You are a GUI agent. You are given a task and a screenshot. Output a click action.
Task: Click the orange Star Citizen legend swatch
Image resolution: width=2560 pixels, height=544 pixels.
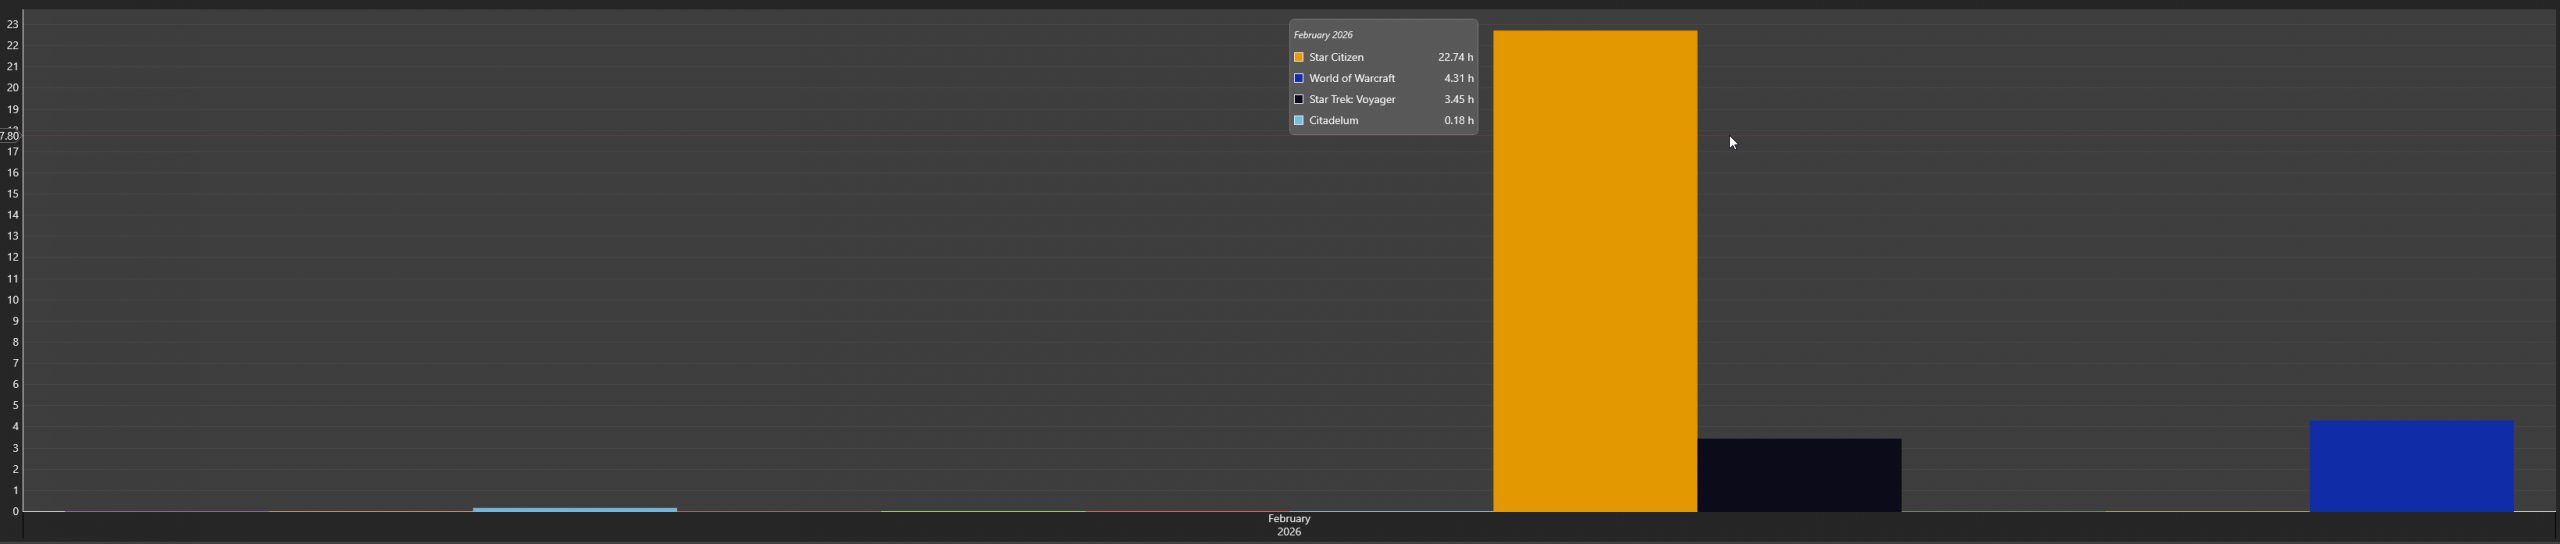click(x=1298, y=57)
